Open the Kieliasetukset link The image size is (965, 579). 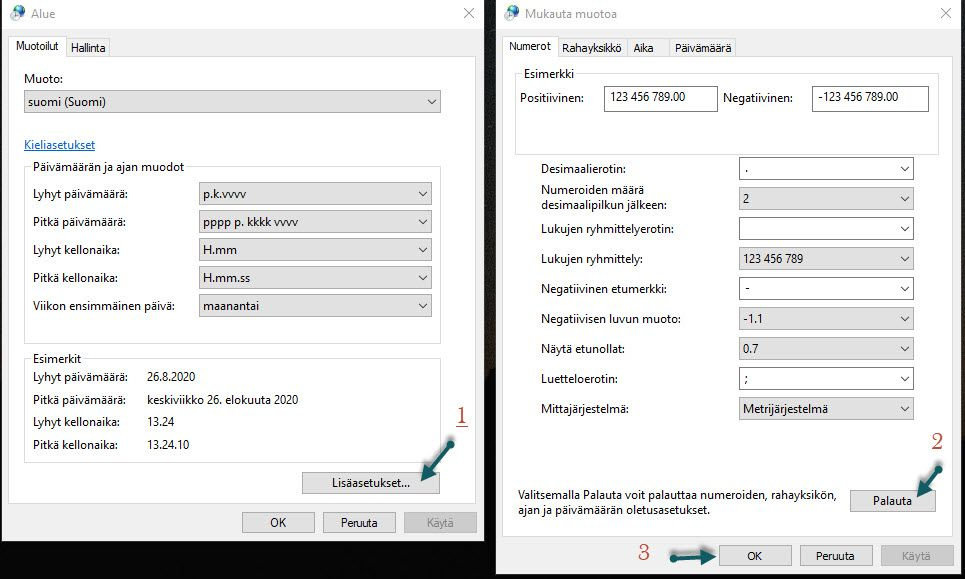tap(59, 145)
